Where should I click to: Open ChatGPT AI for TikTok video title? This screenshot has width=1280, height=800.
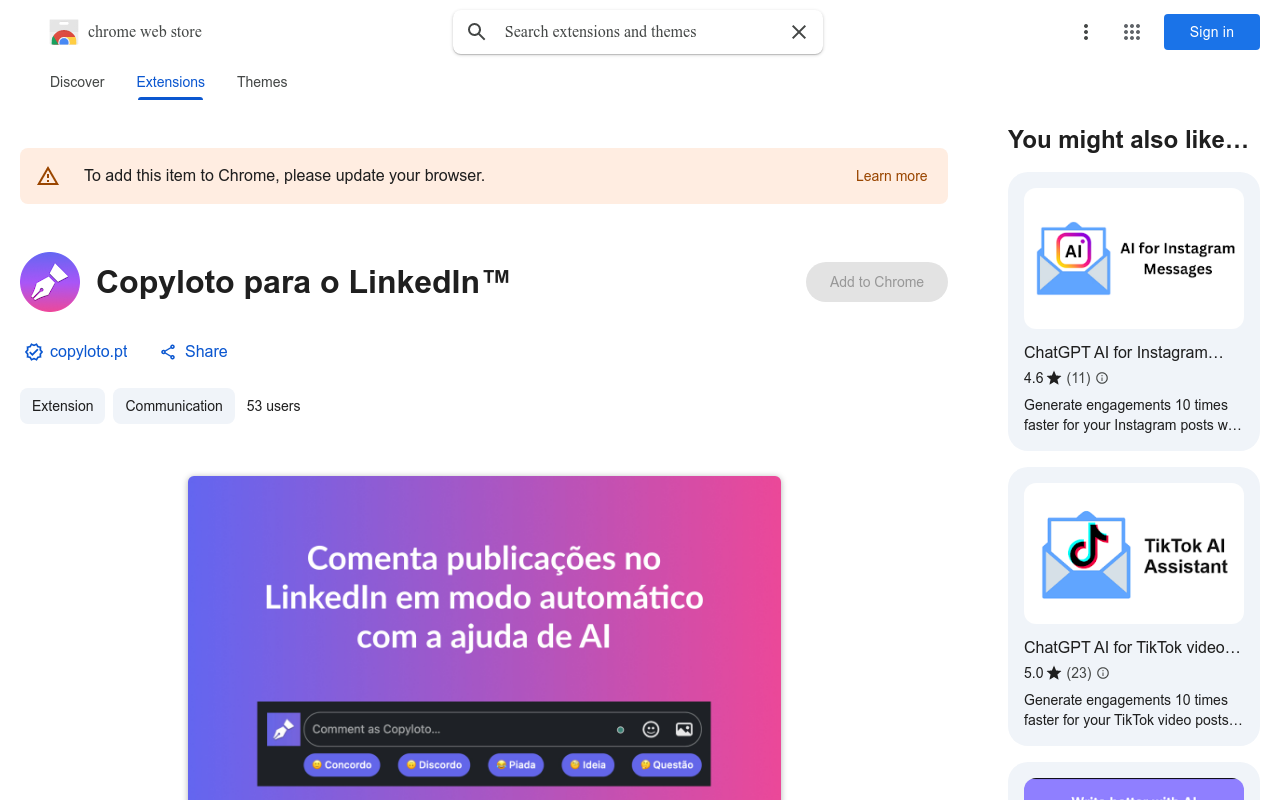click(x=1132, y=647)
